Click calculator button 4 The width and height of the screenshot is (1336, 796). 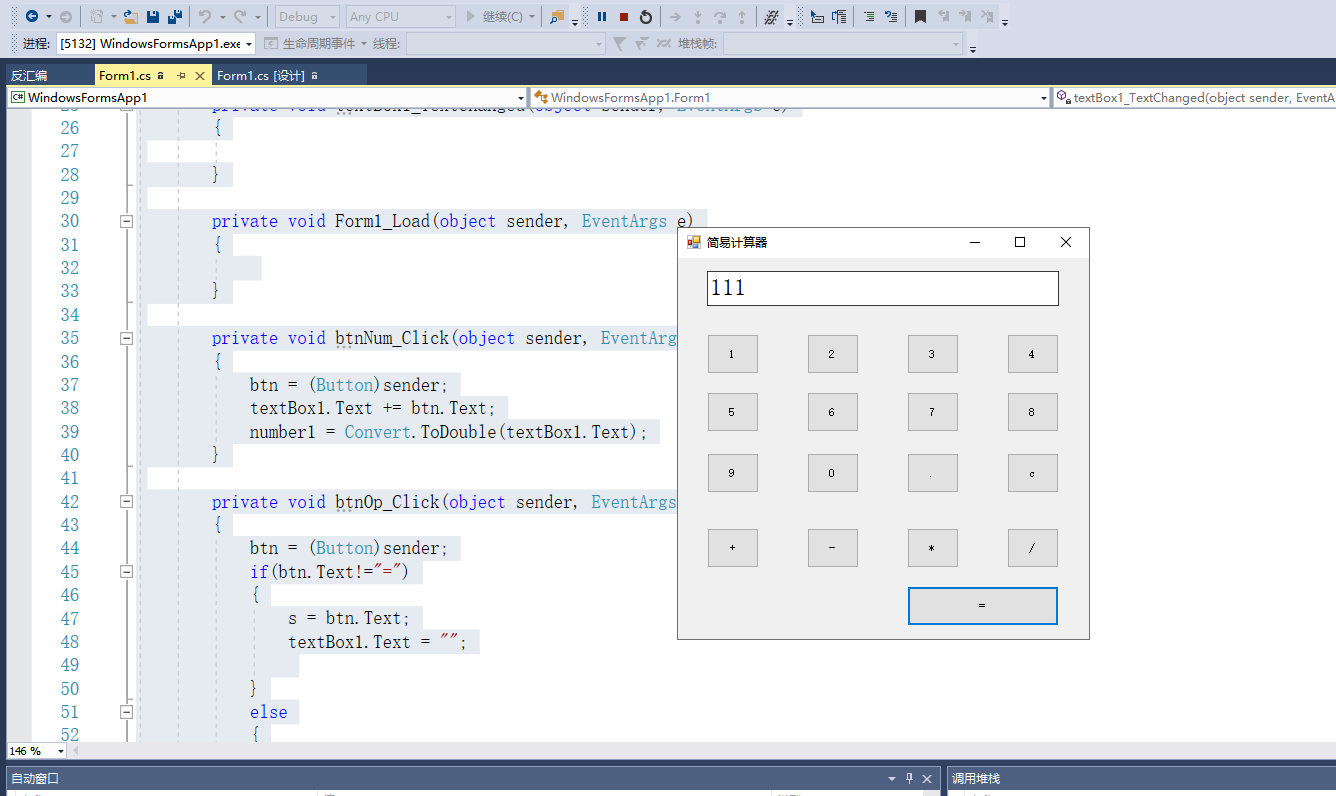pyautogui.click(x=1033, y=354)
